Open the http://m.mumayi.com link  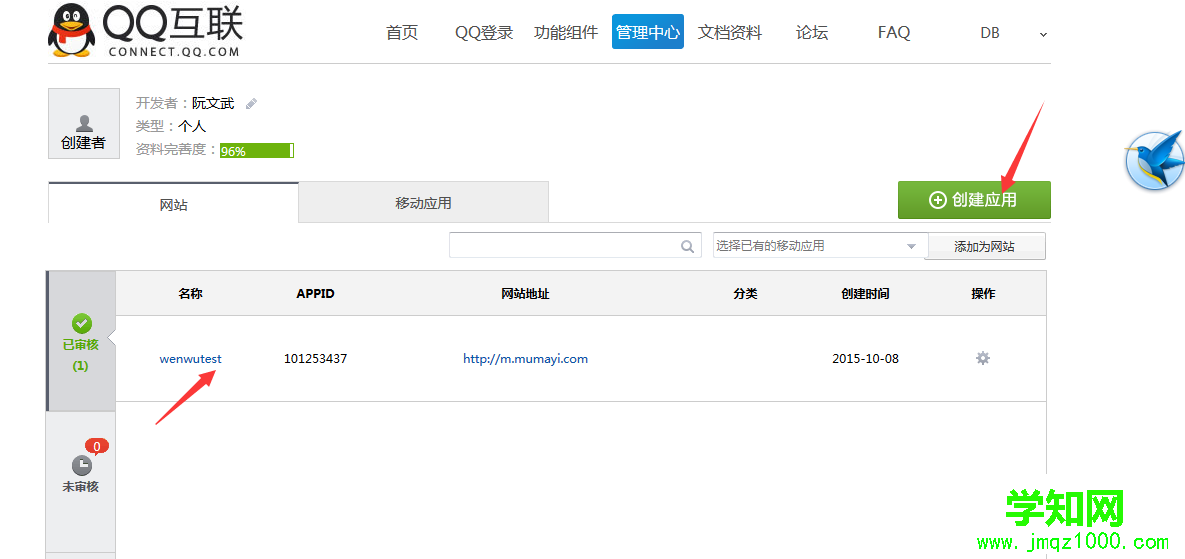[525, 359]
